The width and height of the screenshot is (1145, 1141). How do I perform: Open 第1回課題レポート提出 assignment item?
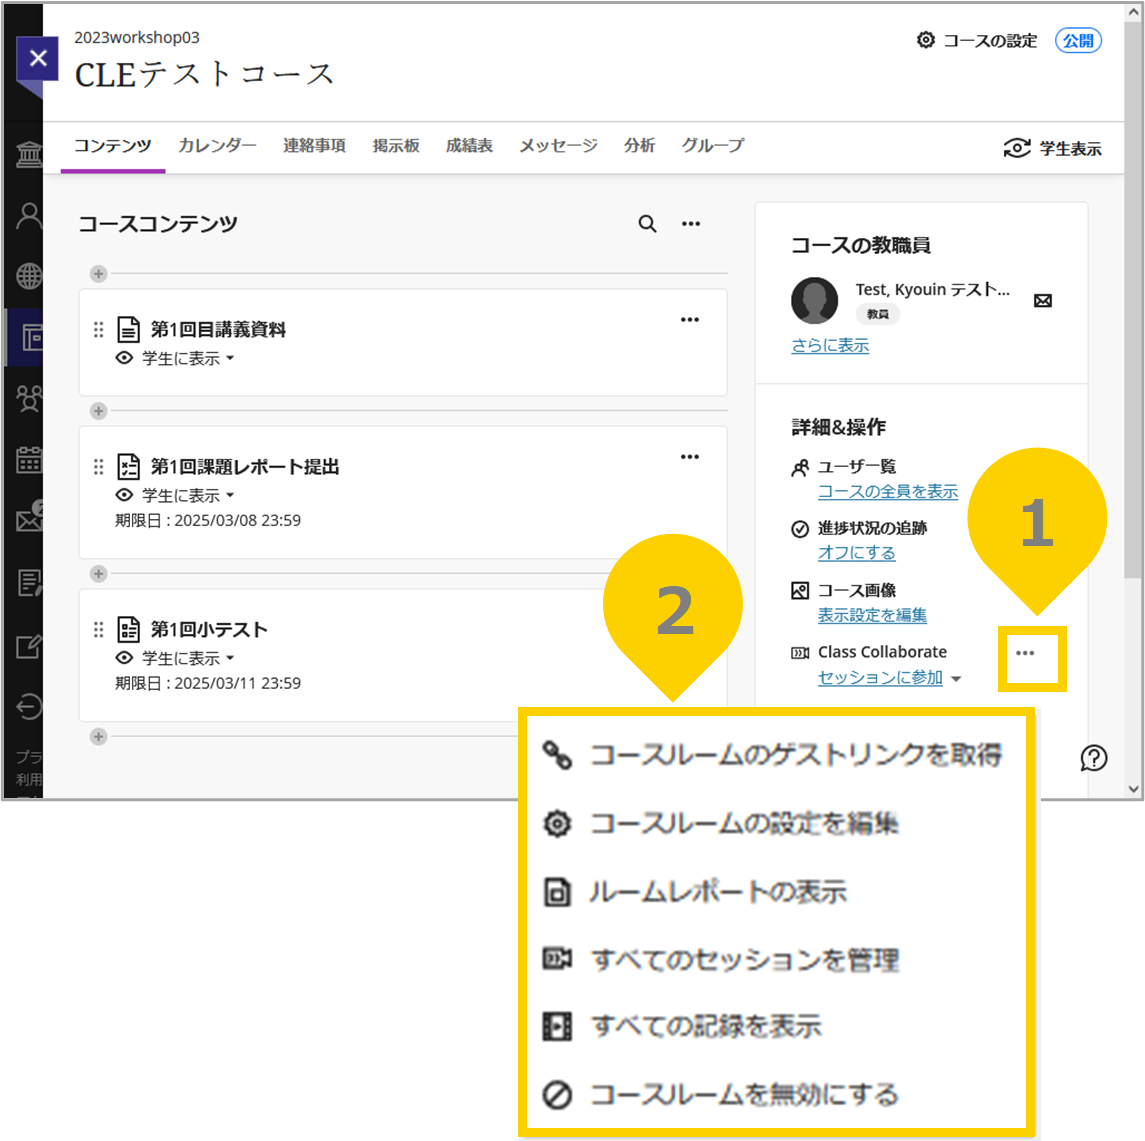(245, 466)
